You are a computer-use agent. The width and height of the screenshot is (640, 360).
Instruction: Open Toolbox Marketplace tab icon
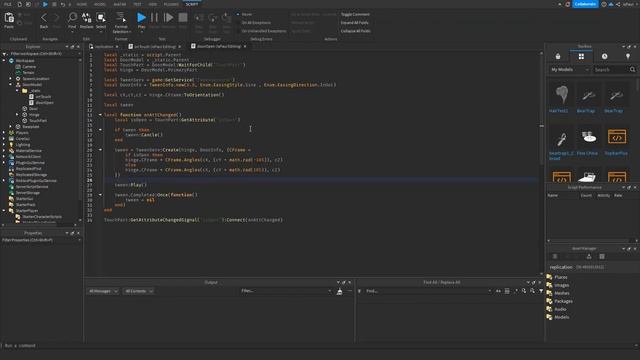click(558, 56)
